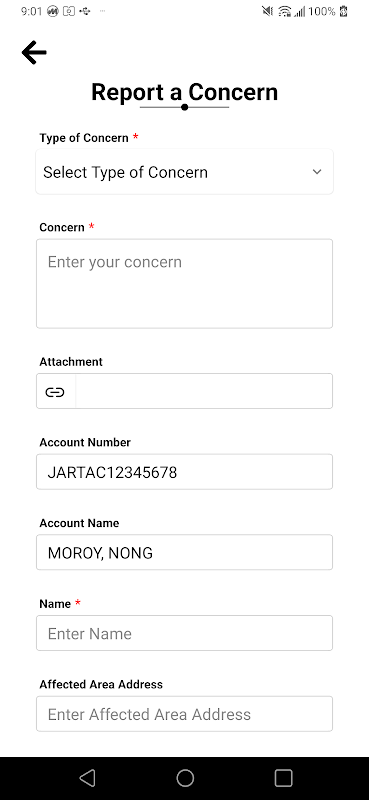Image resolution: width=369 pixels, height=800 pixels.
Task: Tap the Wi-Fi status icon
Action: [x=284, y=11]
